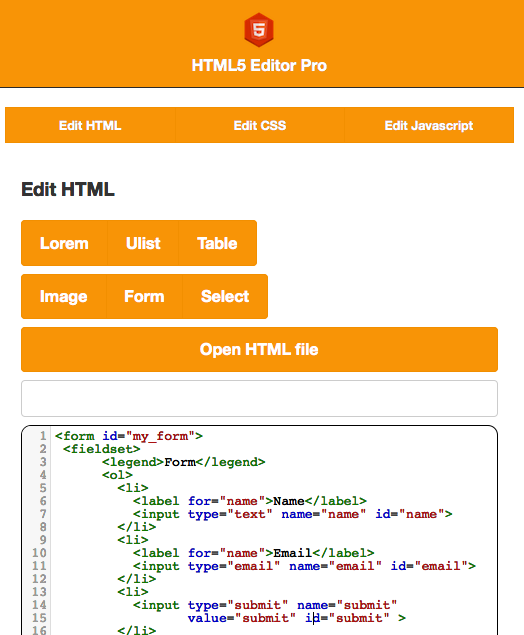Viewport: 524px width, 635px height.
Task: Insert Form snippet
Action: [x=144, y=296]
